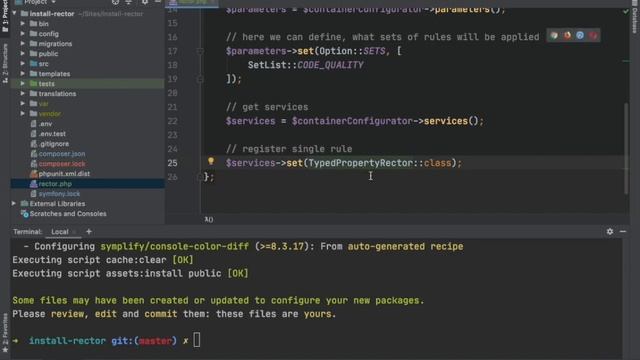Click the editor vertical scrollbar

click(x=626, y=149)
